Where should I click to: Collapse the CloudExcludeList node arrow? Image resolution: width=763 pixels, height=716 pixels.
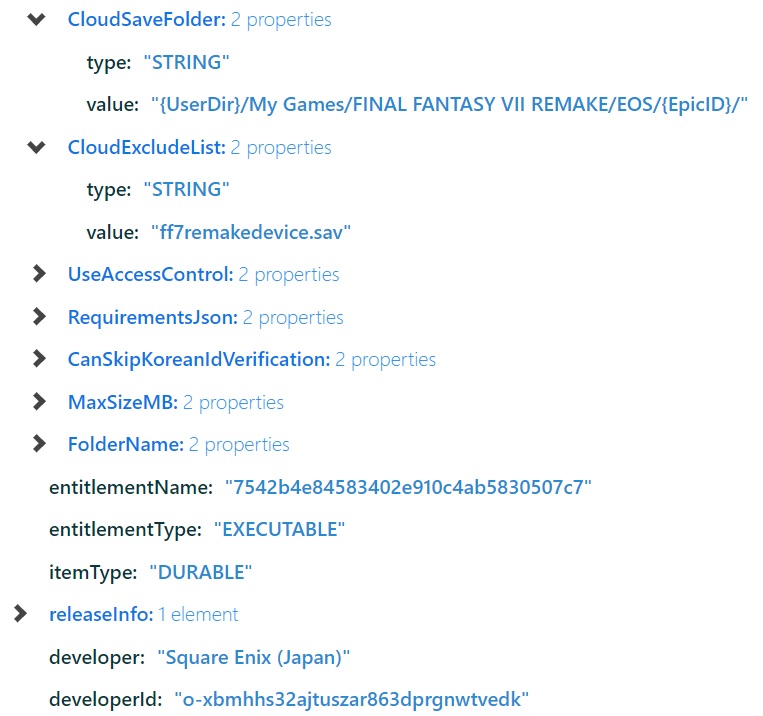pos(37,147)
